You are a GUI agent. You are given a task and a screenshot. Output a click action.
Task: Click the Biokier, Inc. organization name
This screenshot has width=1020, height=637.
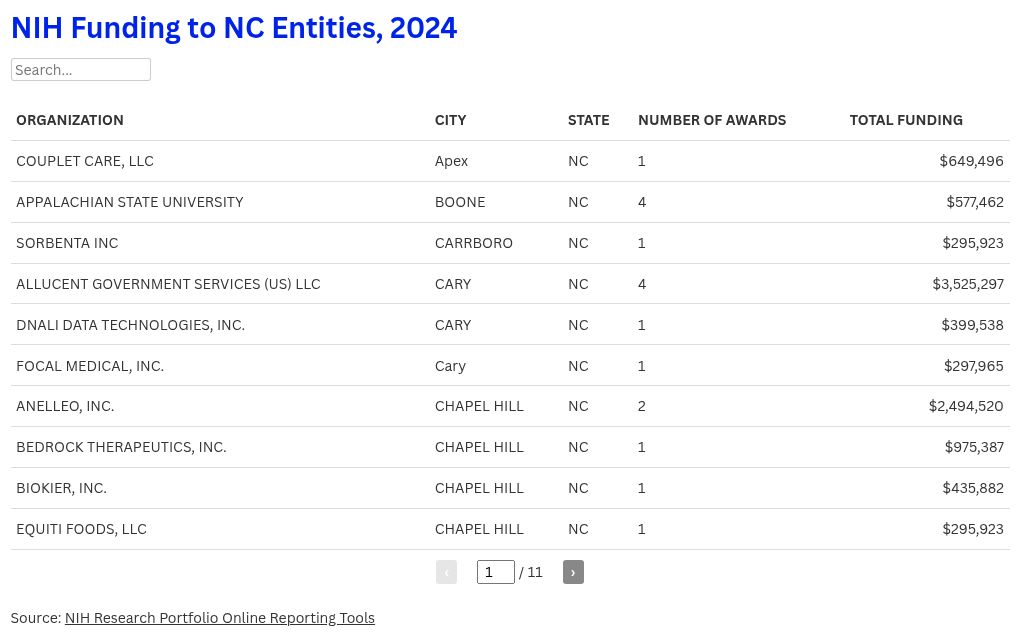click(61, 488)
